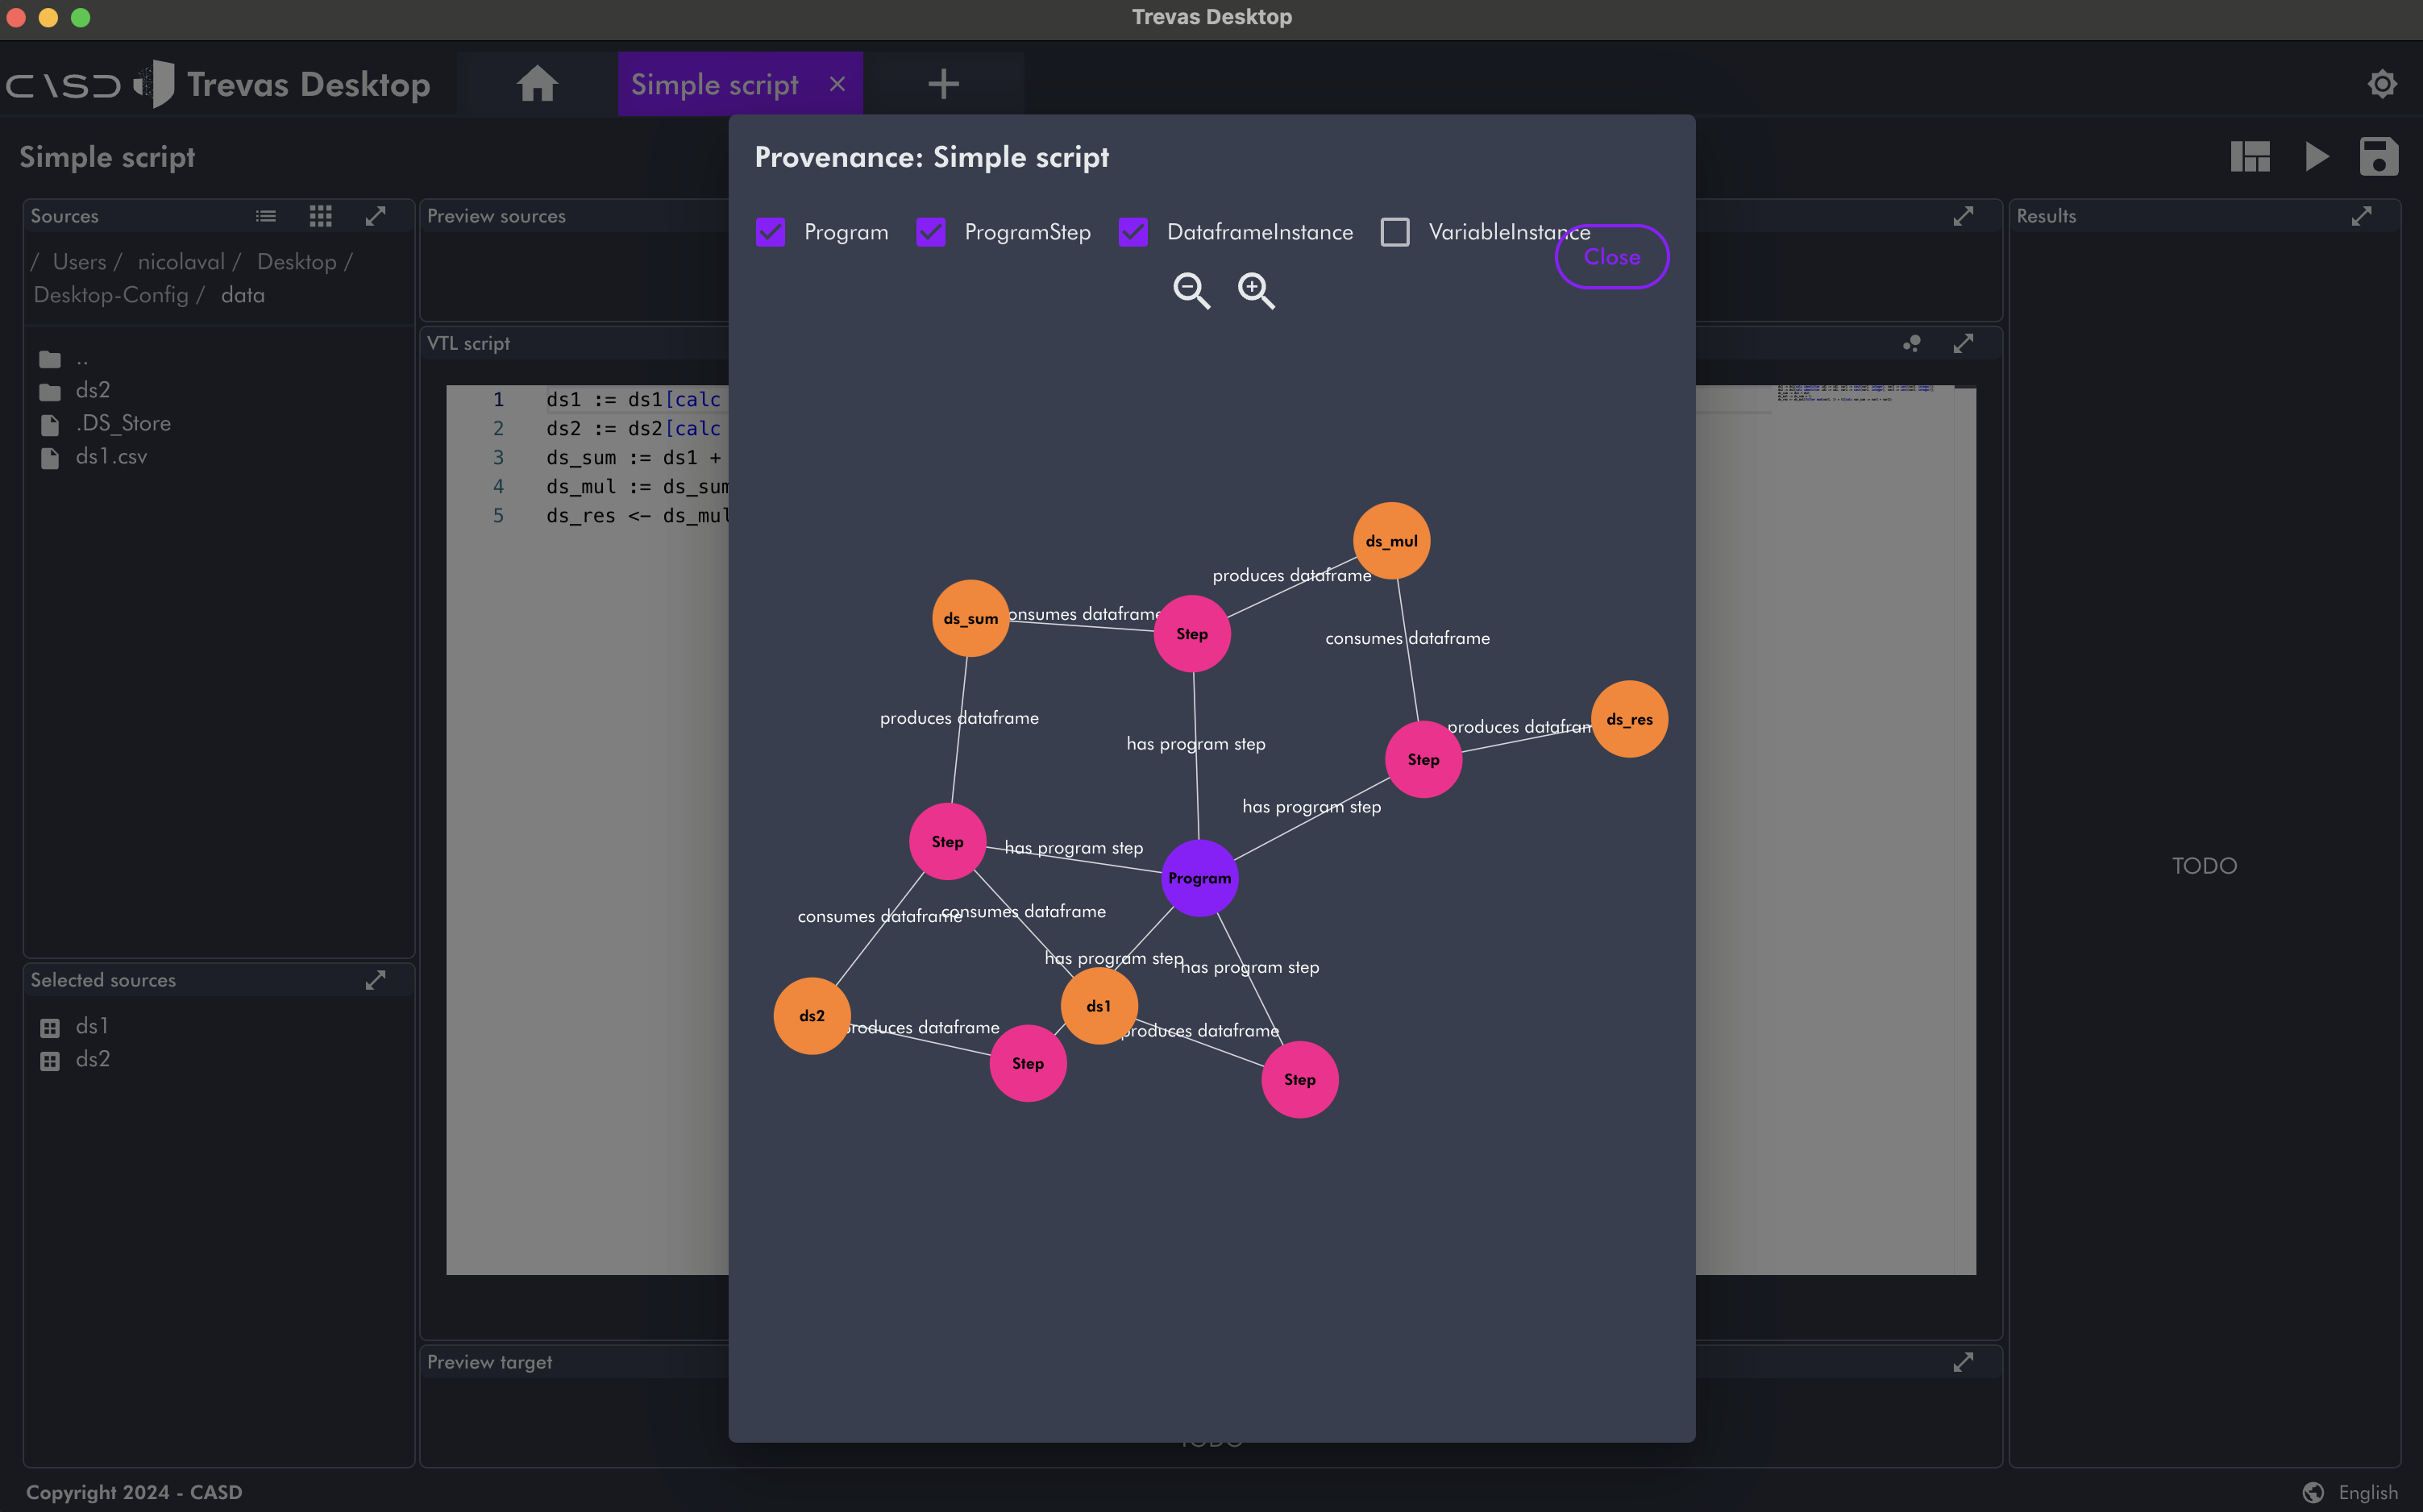Click the ds_mul graph node
Image resolution: width=2423 pixels, height=1512 pixels.
point(1391,541)
